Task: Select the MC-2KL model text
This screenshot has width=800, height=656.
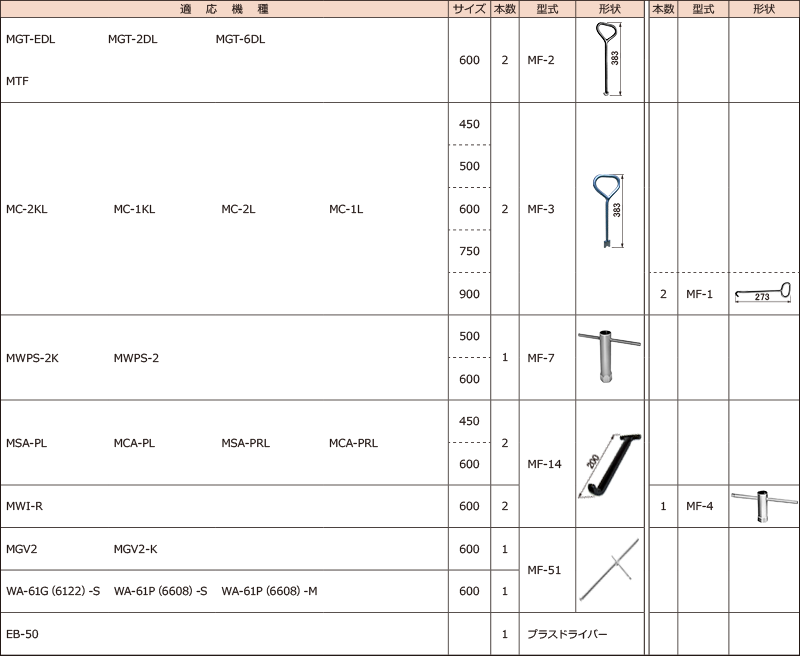Action: coord(27,209)
